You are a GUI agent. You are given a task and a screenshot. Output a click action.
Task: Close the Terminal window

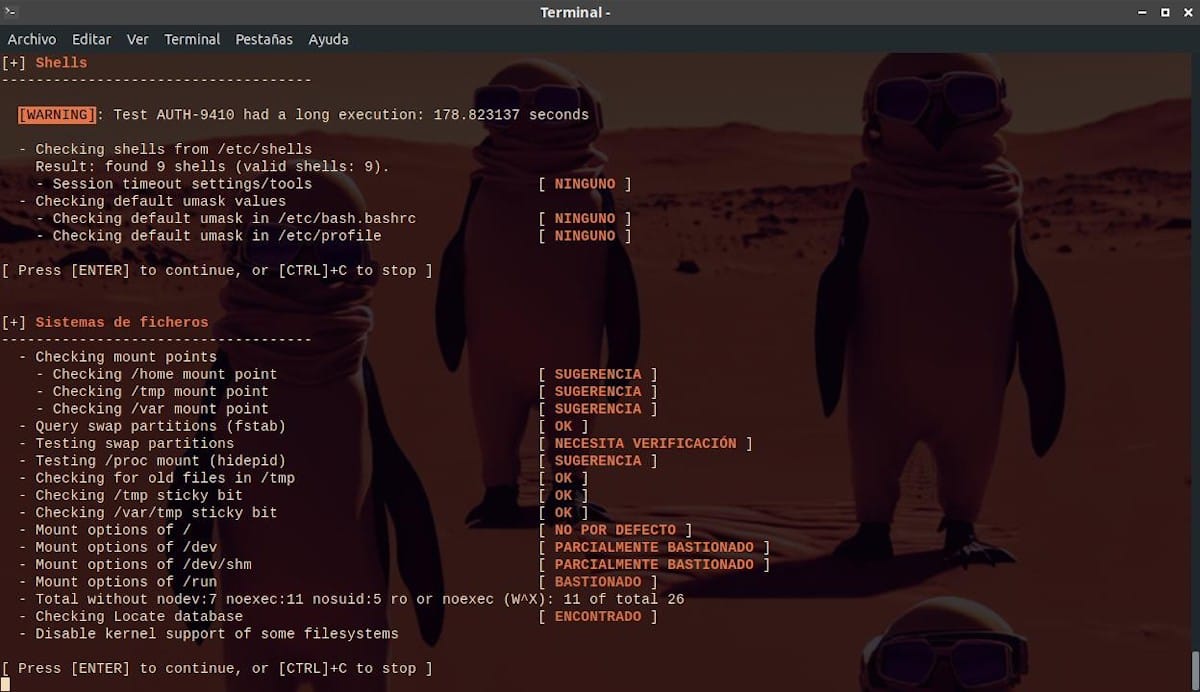click(x=1186, y=12)
